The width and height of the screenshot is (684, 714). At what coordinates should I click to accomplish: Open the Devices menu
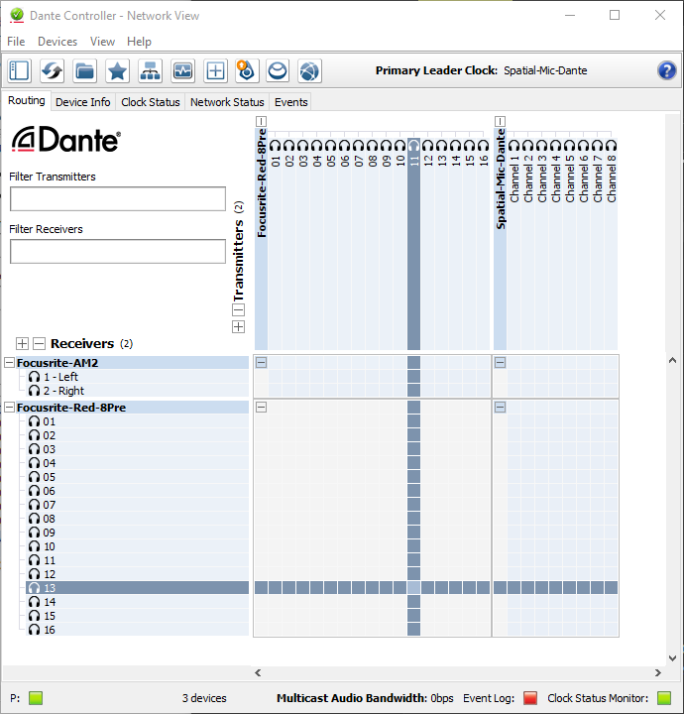coord(57,41)
